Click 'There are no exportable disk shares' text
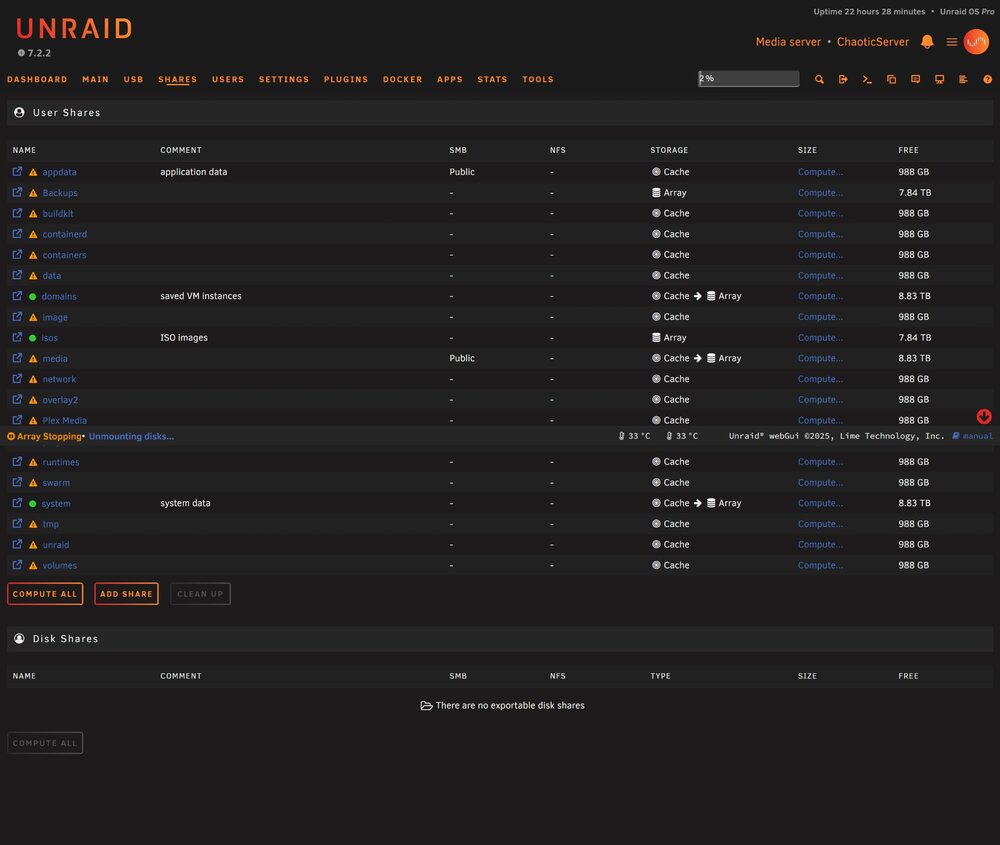 click(510, 705)
